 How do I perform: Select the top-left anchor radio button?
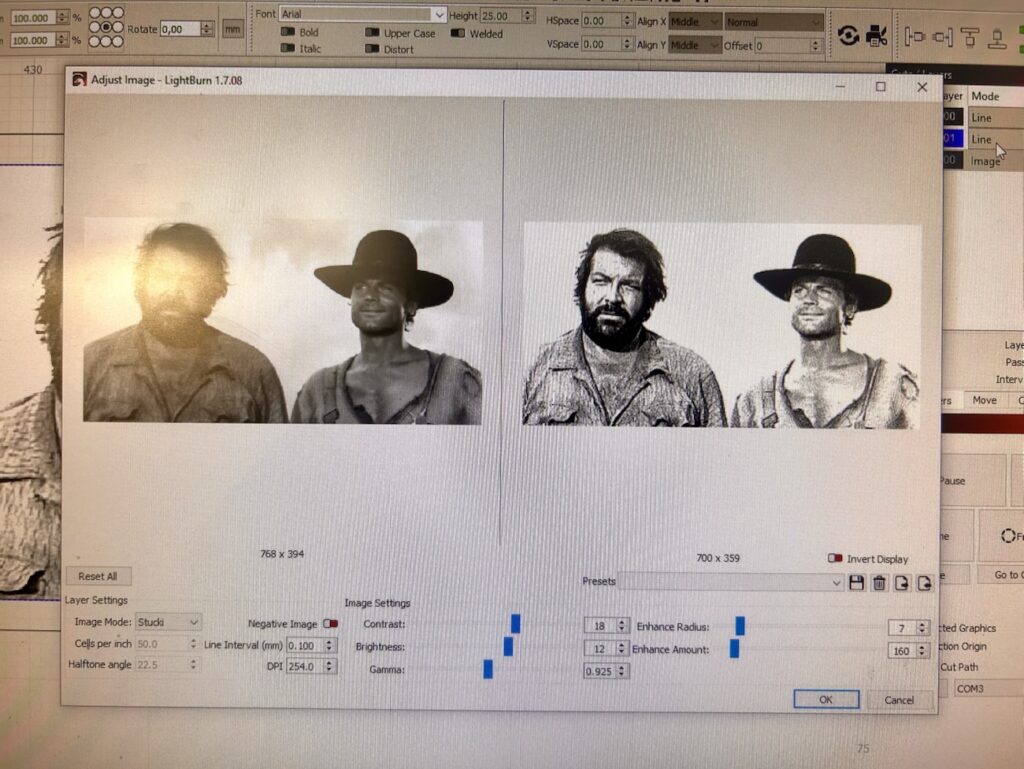click(94, 13)
